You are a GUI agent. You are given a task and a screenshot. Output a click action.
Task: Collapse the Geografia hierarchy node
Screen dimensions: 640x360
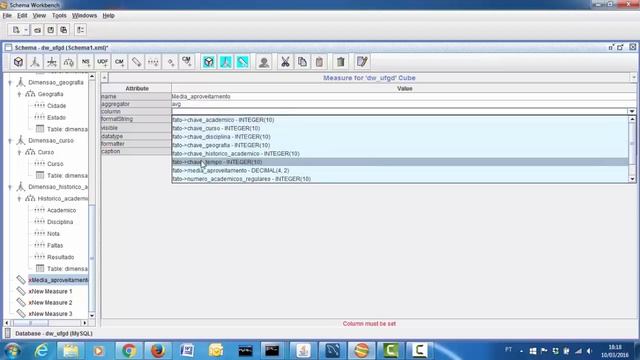coord(19,94)
